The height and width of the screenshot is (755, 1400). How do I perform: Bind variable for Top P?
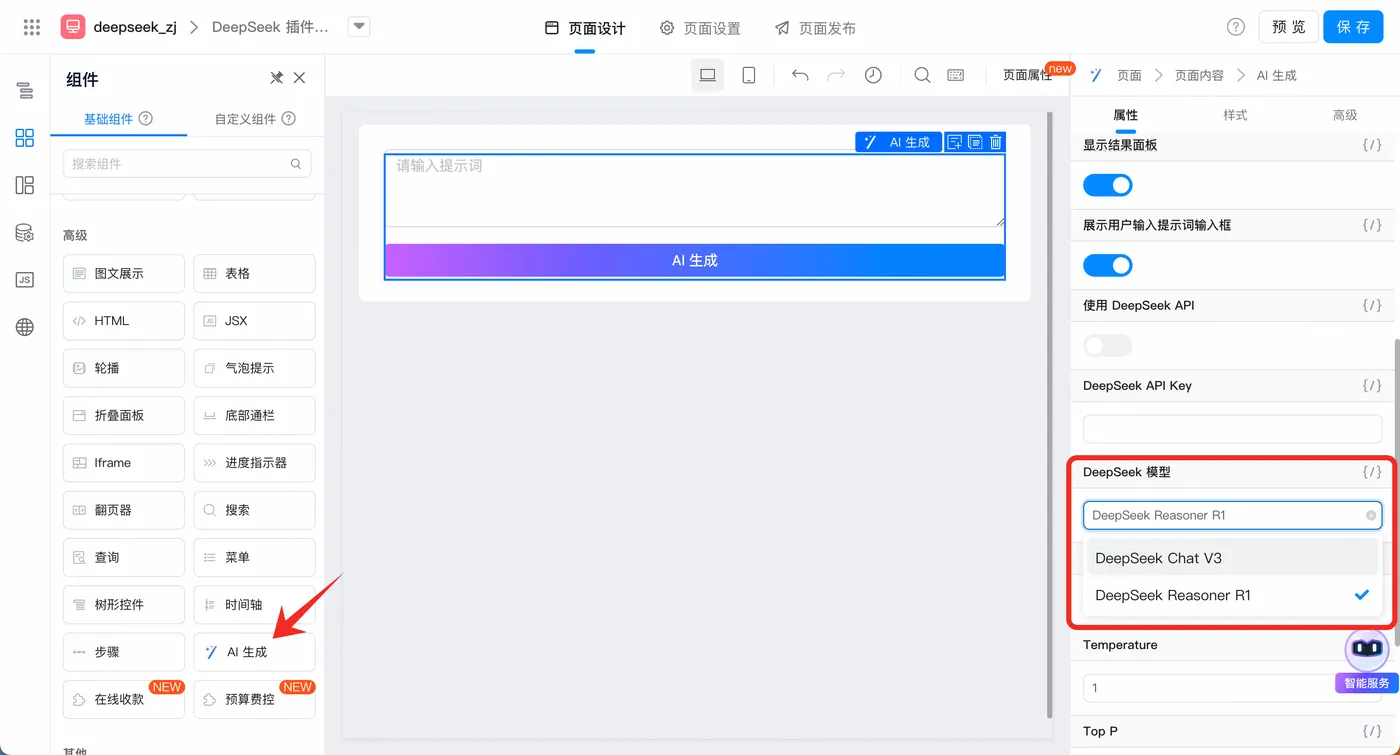coord(1372,731)
